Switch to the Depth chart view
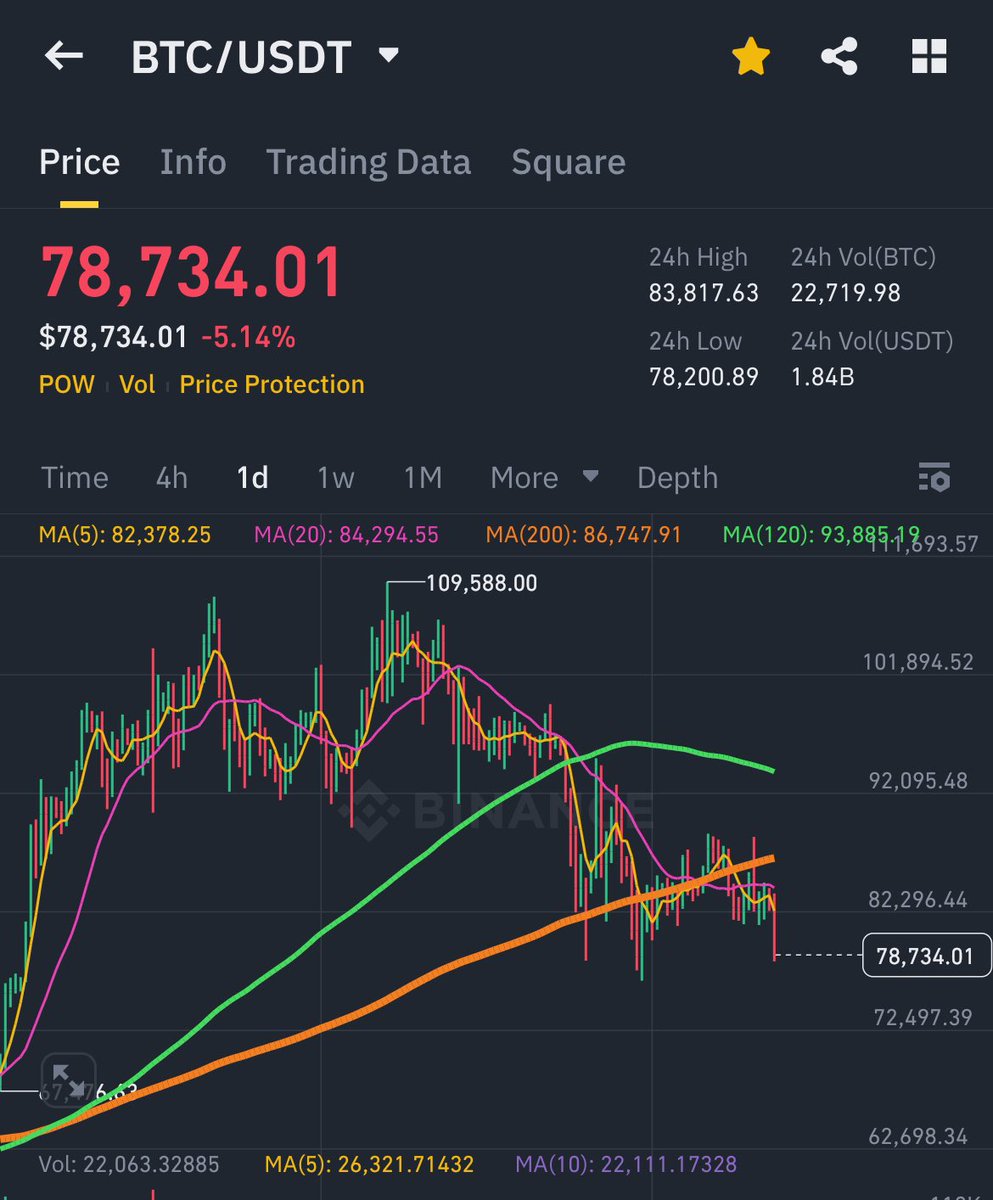 (x=677, y=478)
